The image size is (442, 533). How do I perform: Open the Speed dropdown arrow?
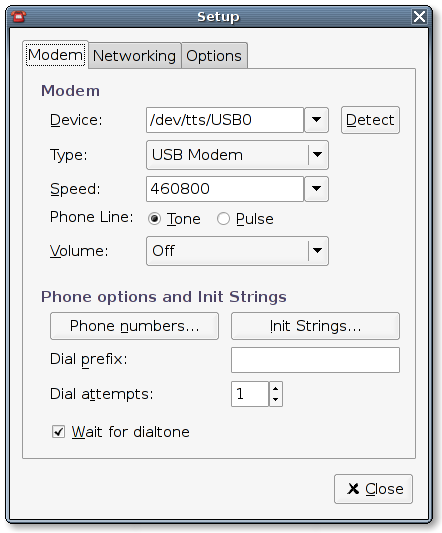point(317,189)
